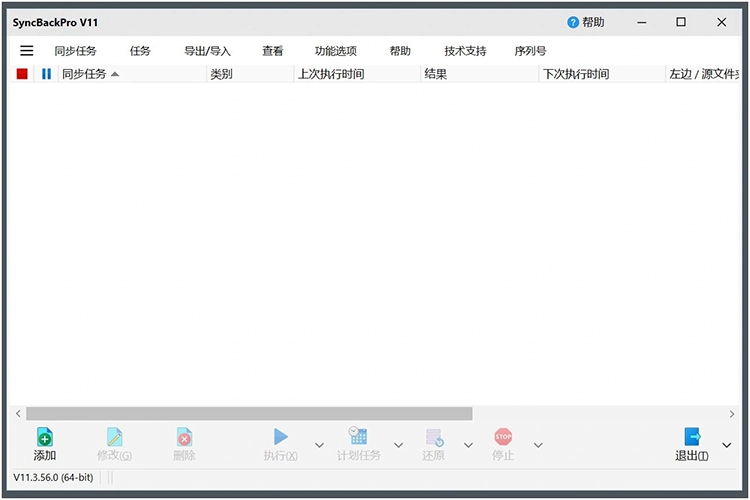Open the 导出/导入 menu
Screen dimensions: 750x500
[207, 51]
